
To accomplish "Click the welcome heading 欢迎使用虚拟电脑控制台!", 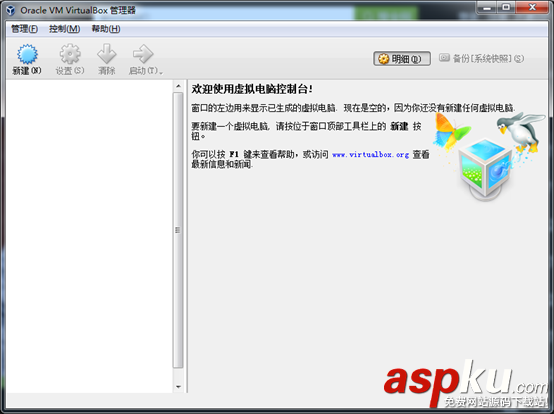I will tap(252, 89).
